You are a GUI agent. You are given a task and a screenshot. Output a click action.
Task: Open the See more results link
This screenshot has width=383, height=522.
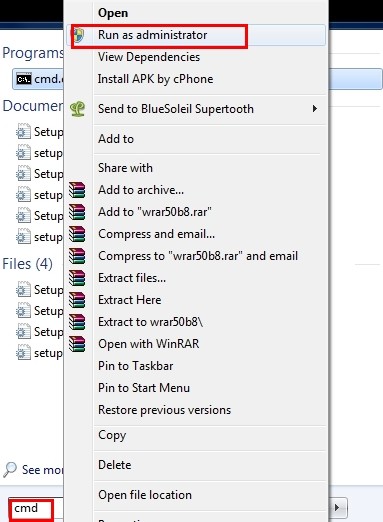pyautogui.click(x=42, y=470)
